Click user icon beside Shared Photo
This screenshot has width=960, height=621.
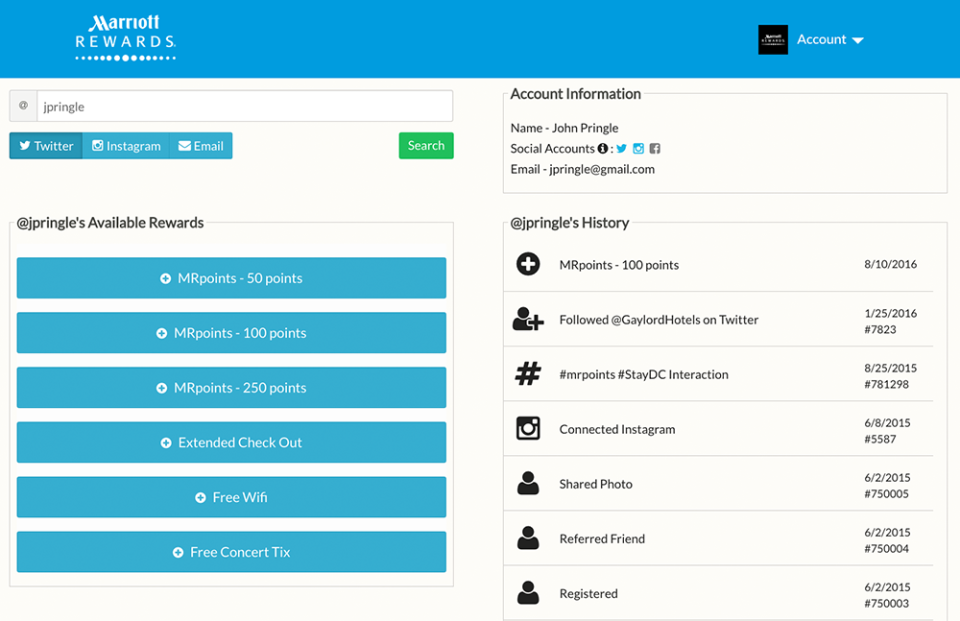pyautogui.click(x=528, y=483)
